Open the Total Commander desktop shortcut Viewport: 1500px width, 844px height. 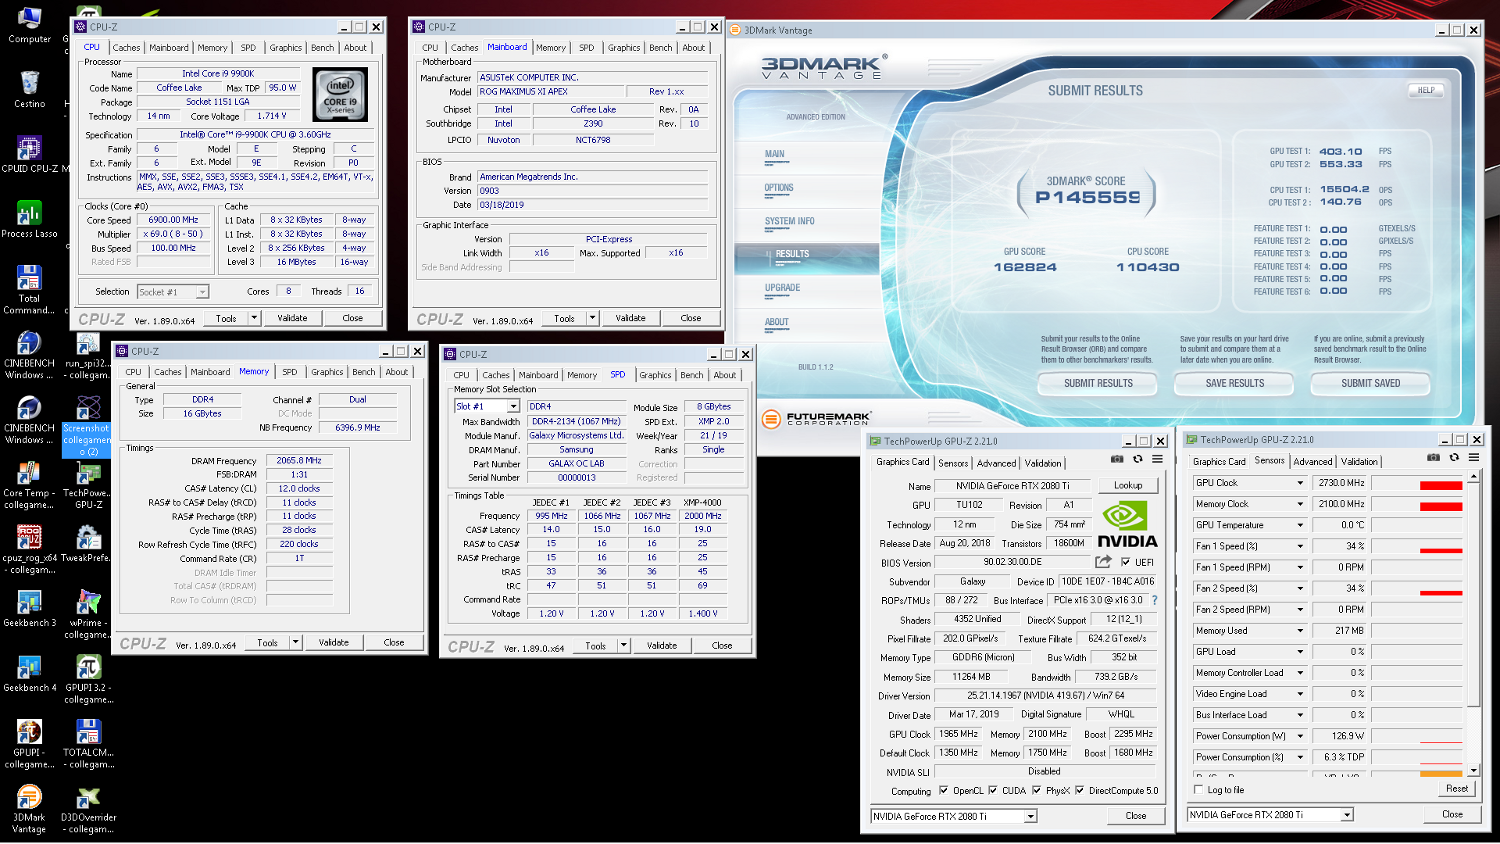(29, 290)
